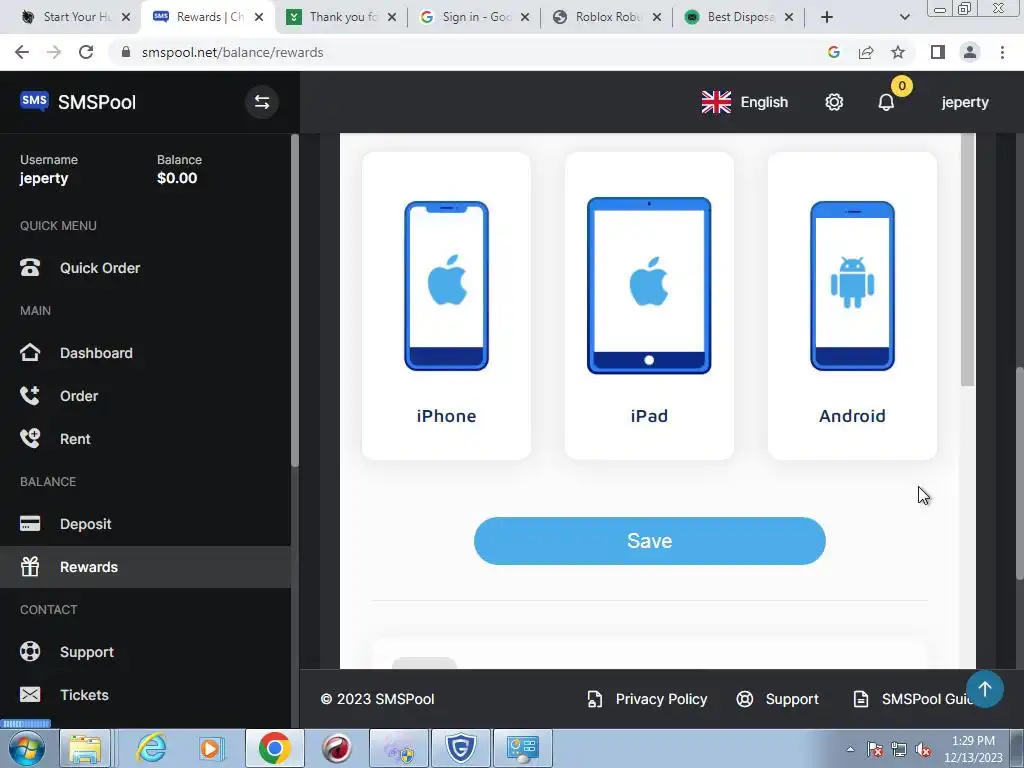Image resolution: width=1024 pixels, height=768 pixels.
Task: Open Tickets in the sidebar
Action: [x=145, y=695]
